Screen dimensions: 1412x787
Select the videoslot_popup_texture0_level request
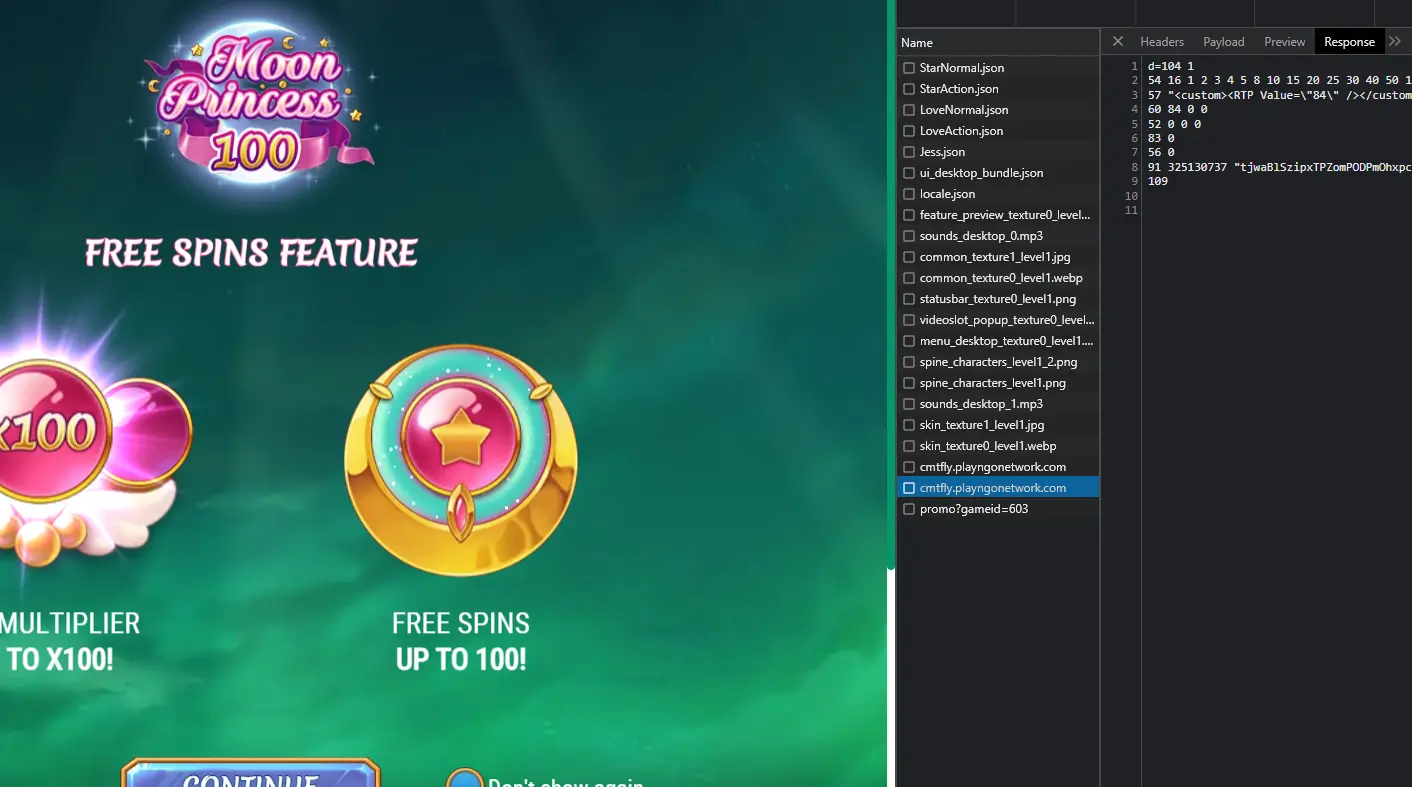[998, 320]
